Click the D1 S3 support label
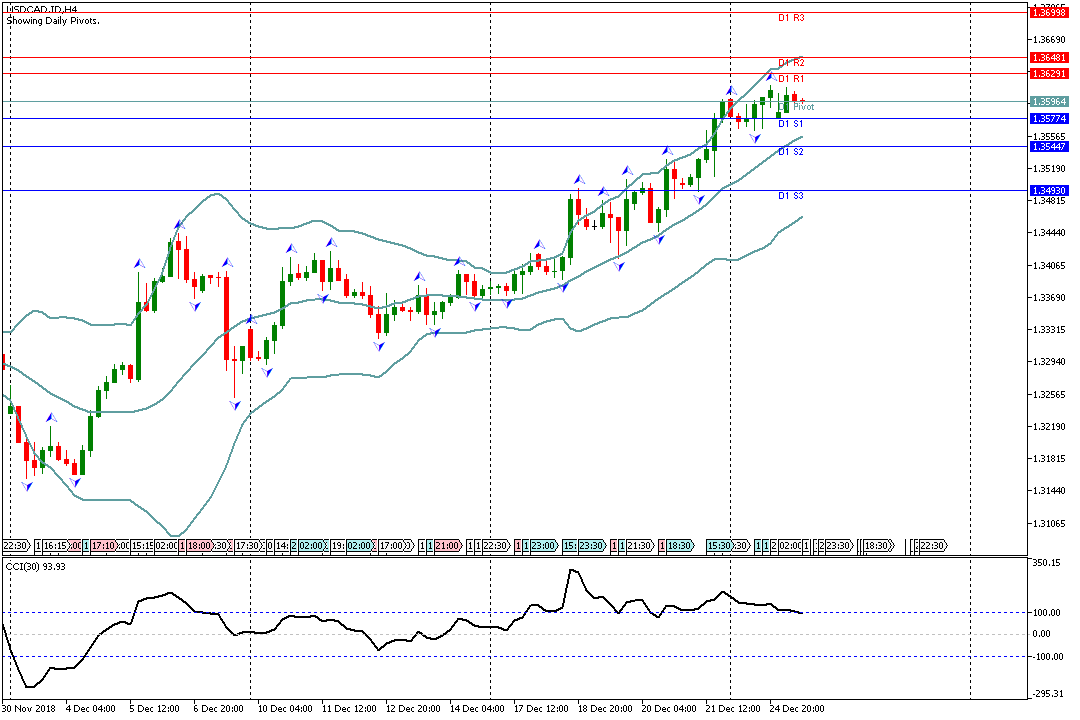 coord(791,196)
